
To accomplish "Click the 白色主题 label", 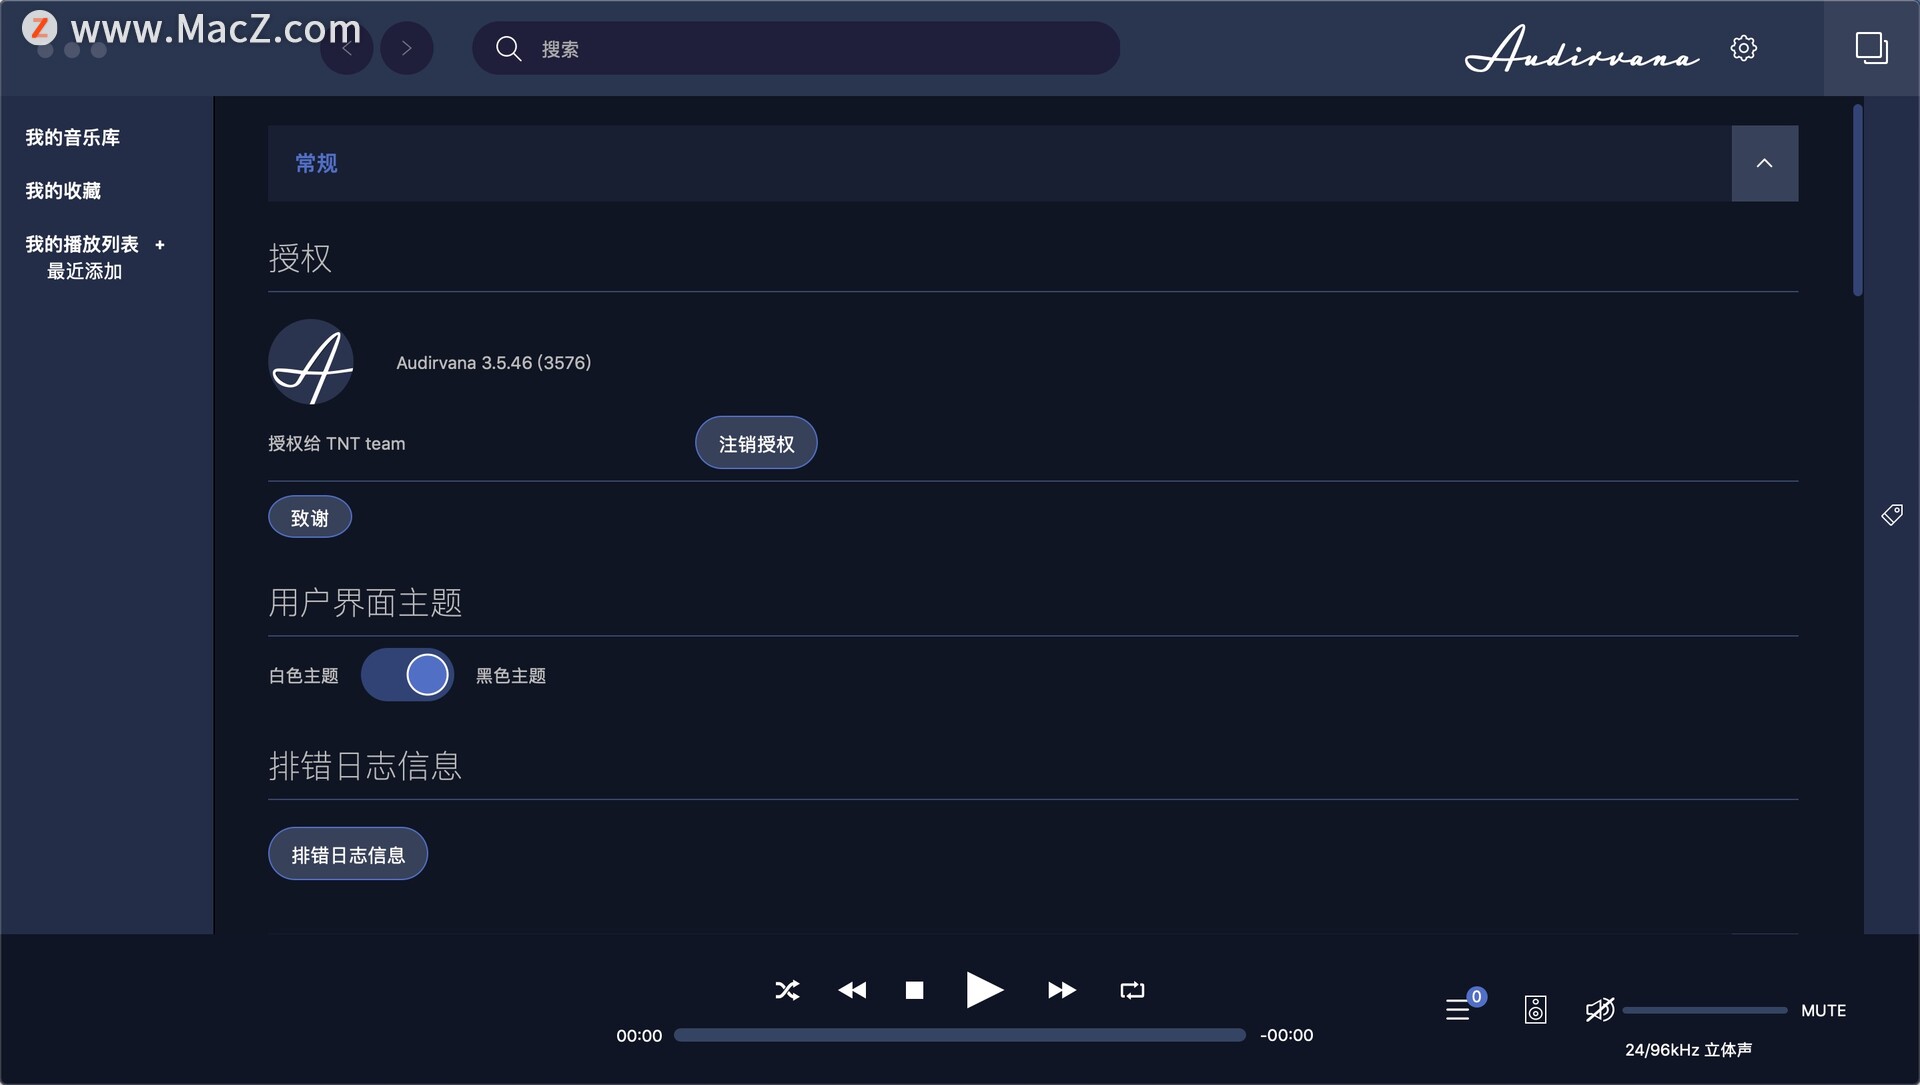I will (304, 676).
